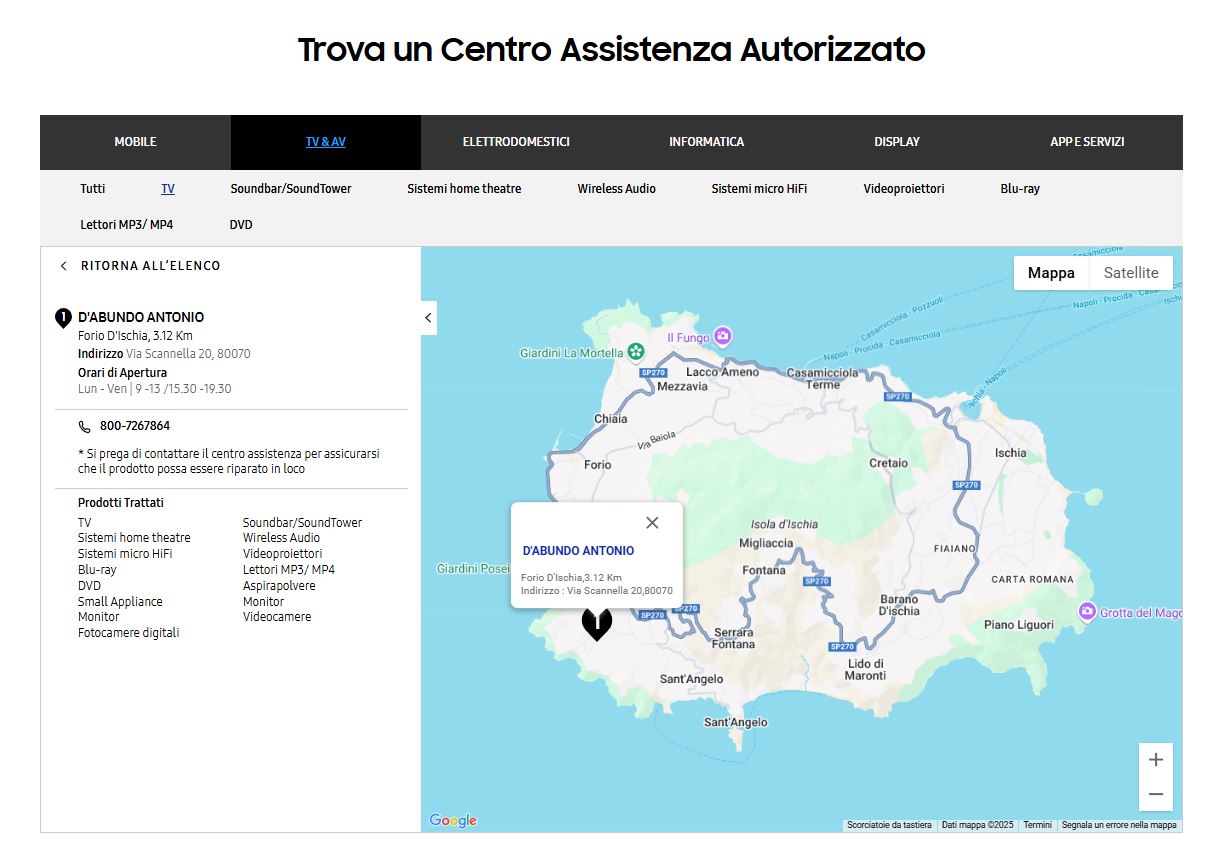Click the CARTA ROMANA label on the map

[1033, 580]
